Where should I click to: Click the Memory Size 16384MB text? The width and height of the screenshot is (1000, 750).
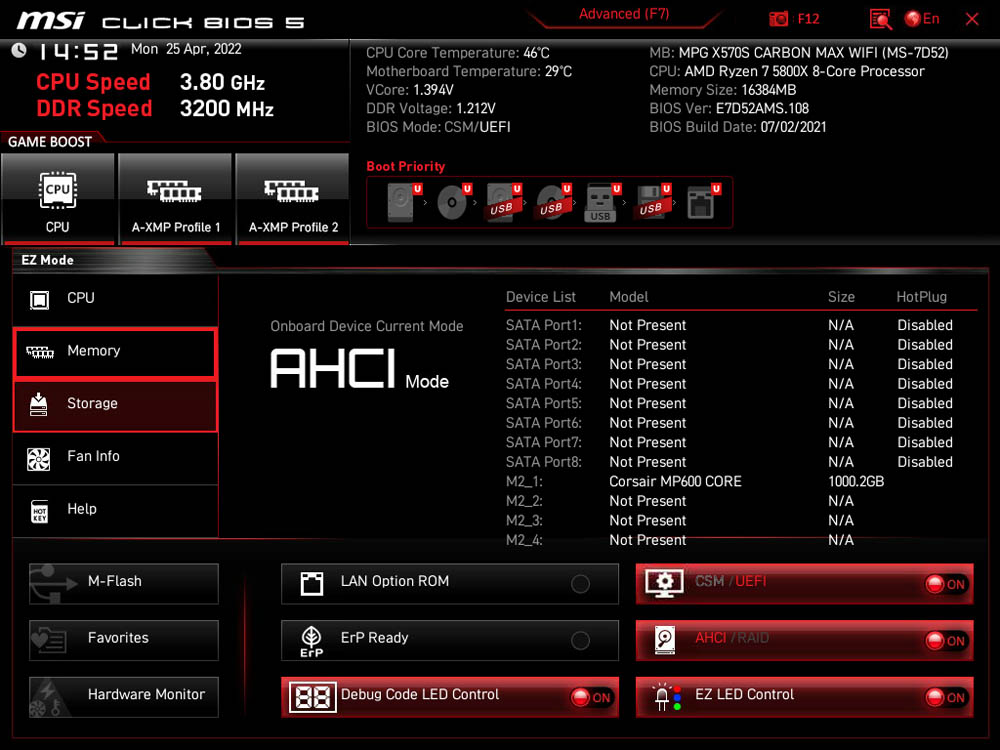tap(723, 90)
